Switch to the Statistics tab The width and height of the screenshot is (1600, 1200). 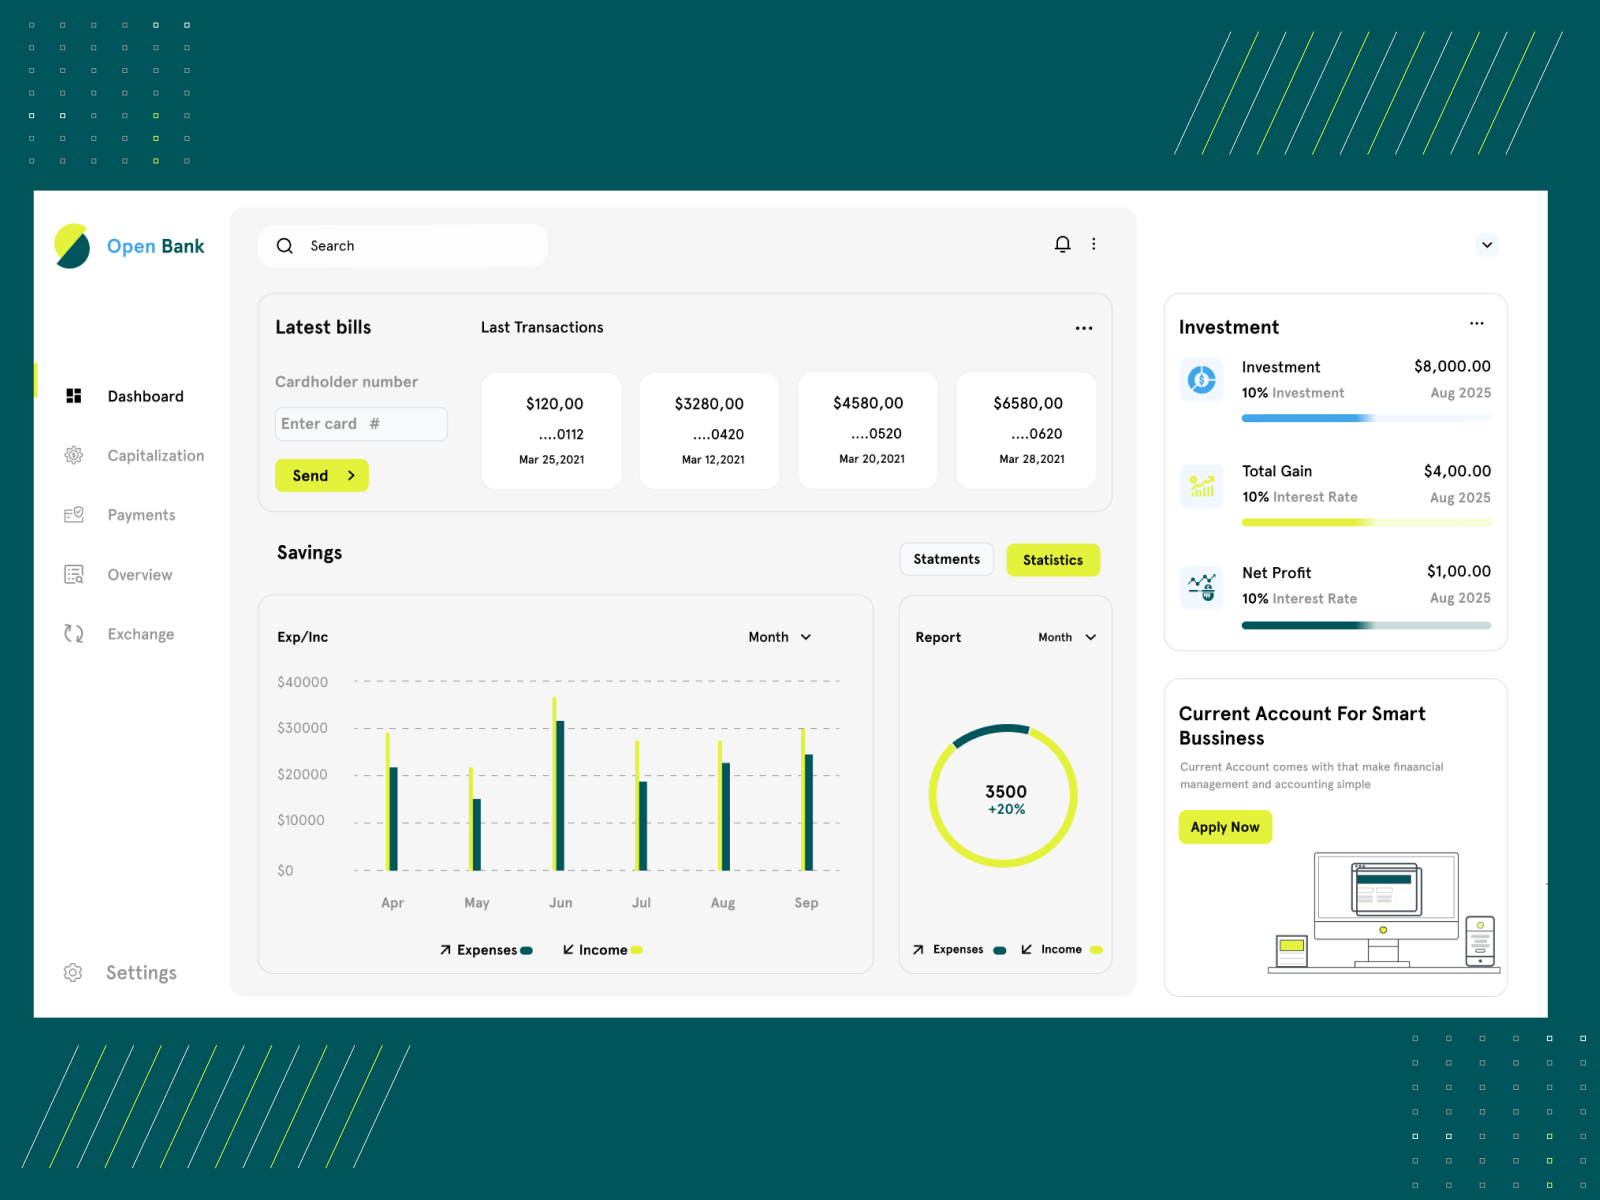coord(1053,560)
